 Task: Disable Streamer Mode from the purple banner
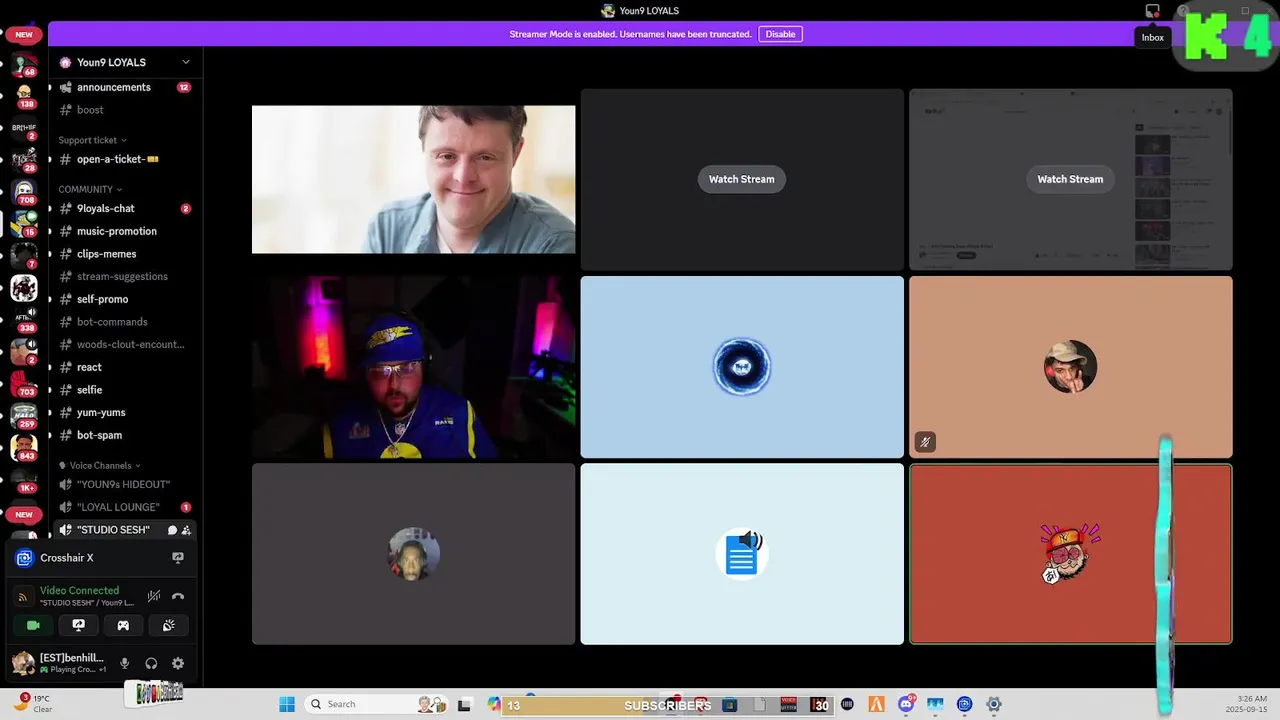(x=780, y=34)
